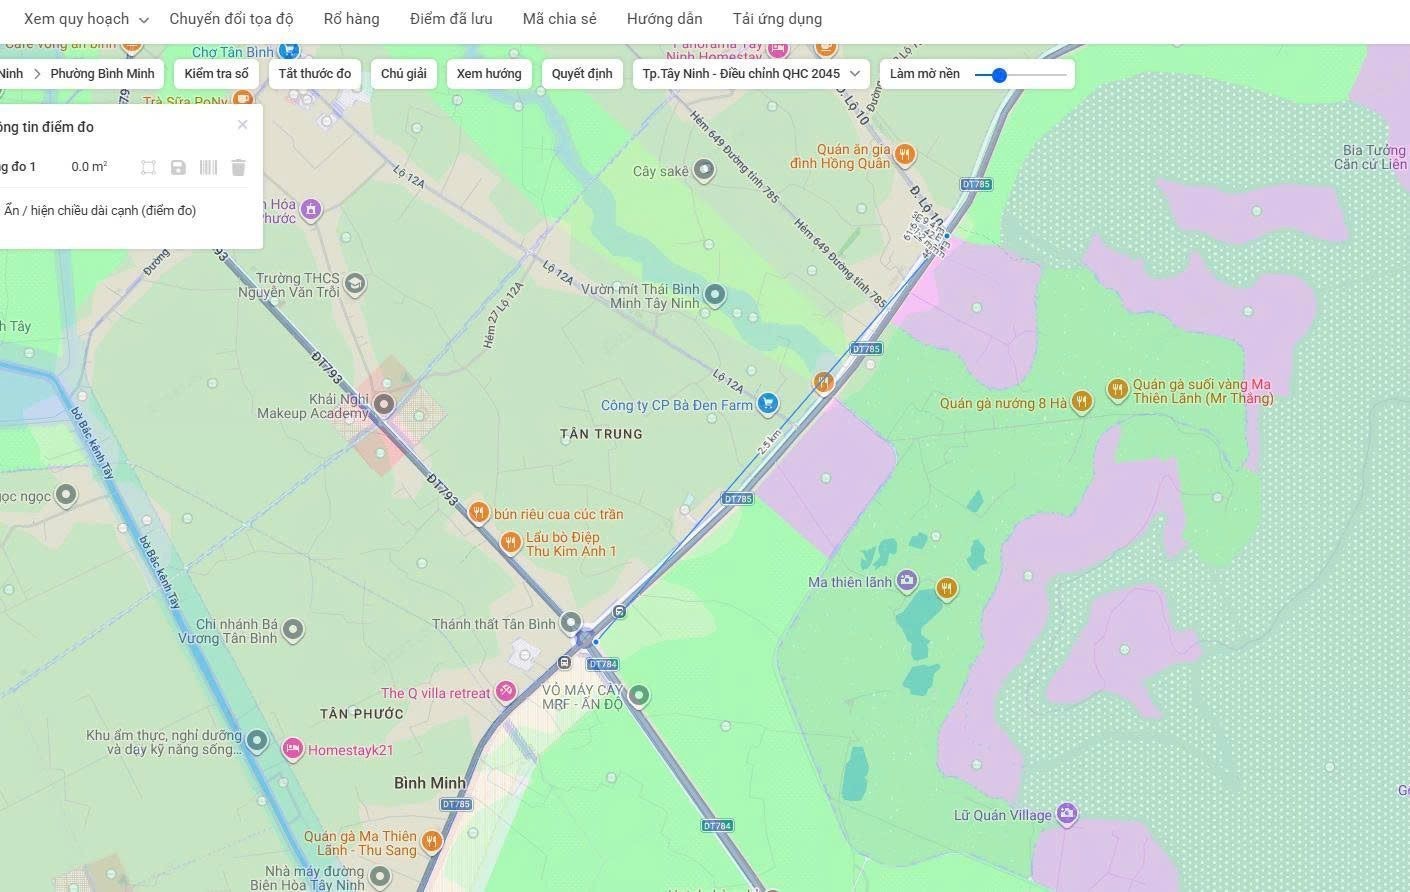The image size is (1410, 892).
Task: Select the Thánh thất Tân Bình marker
Action: [x=570, y=623]
